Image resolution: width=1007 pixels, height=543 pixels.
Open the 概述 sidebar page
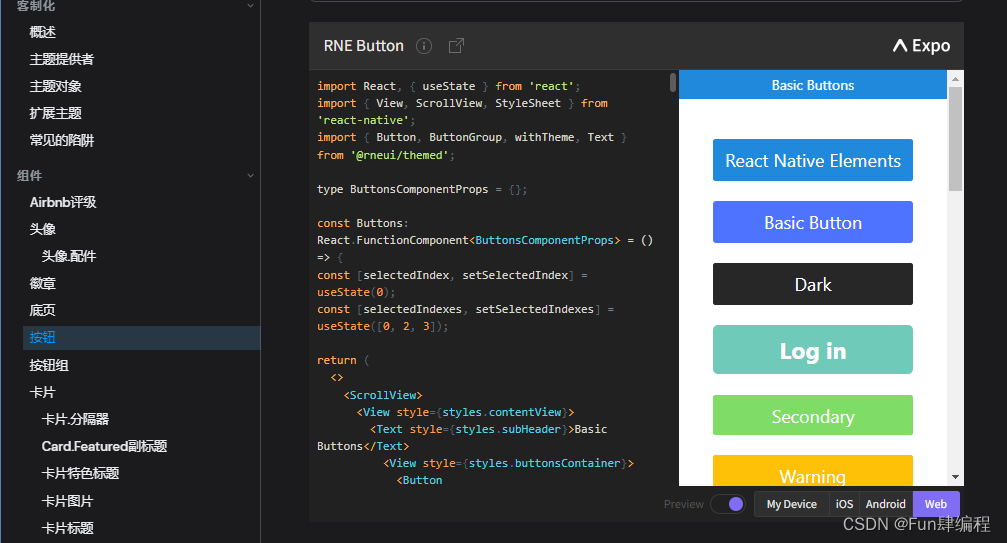42,32
